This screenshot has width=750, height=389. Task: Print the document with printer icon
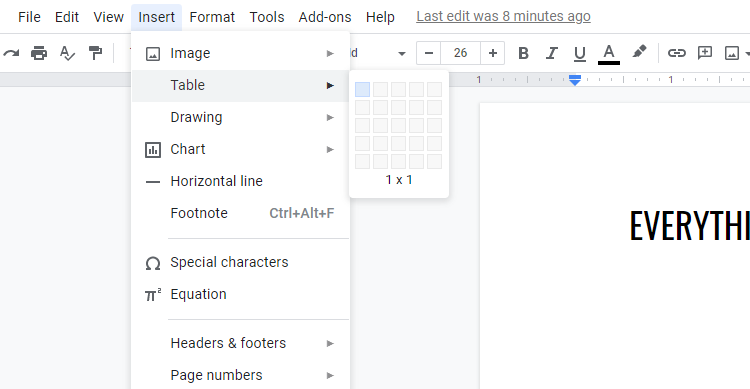tap(39, 53)
